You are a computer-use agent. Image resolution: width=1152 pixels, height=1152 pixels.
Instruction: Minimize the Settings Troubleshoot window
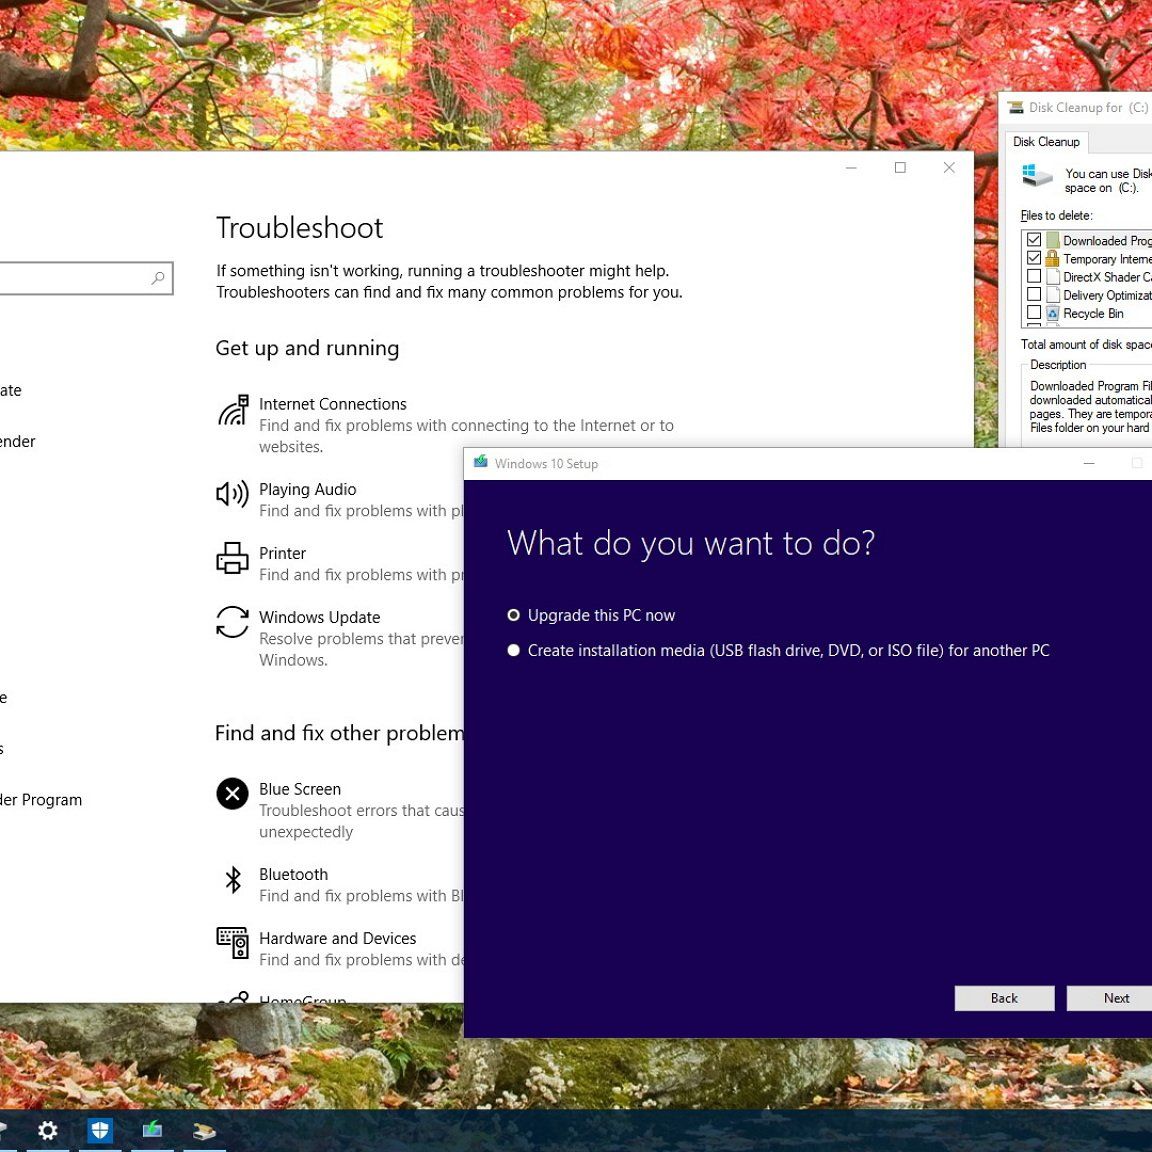tap(851, 168)
